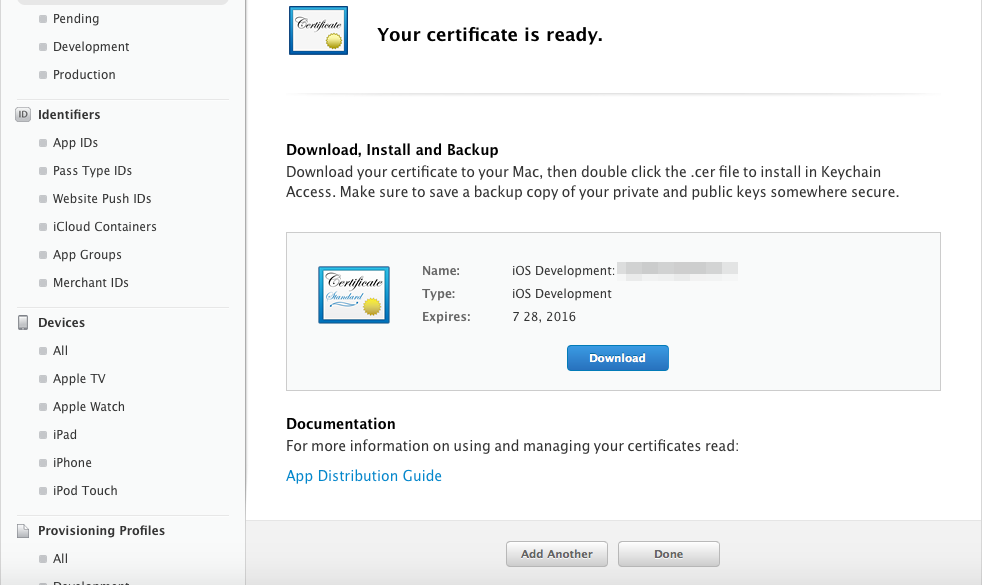Click the Certificate Standard thumbnail icon
982x585 pixels.
(x=354, y=295)
